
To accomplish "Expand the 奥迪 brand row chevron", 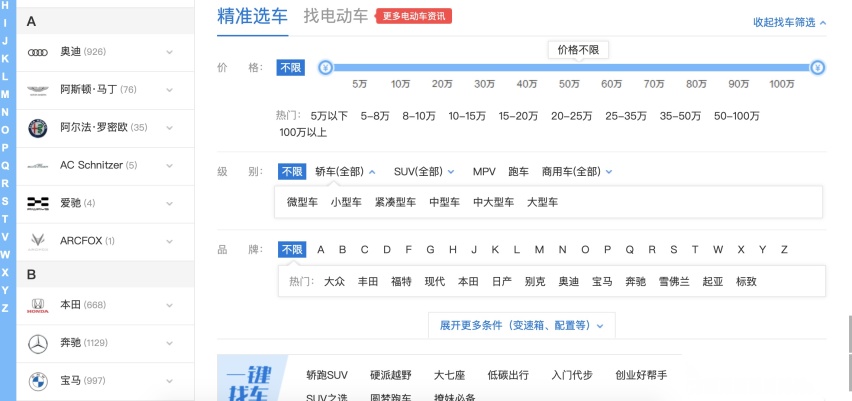I will 170,52.
